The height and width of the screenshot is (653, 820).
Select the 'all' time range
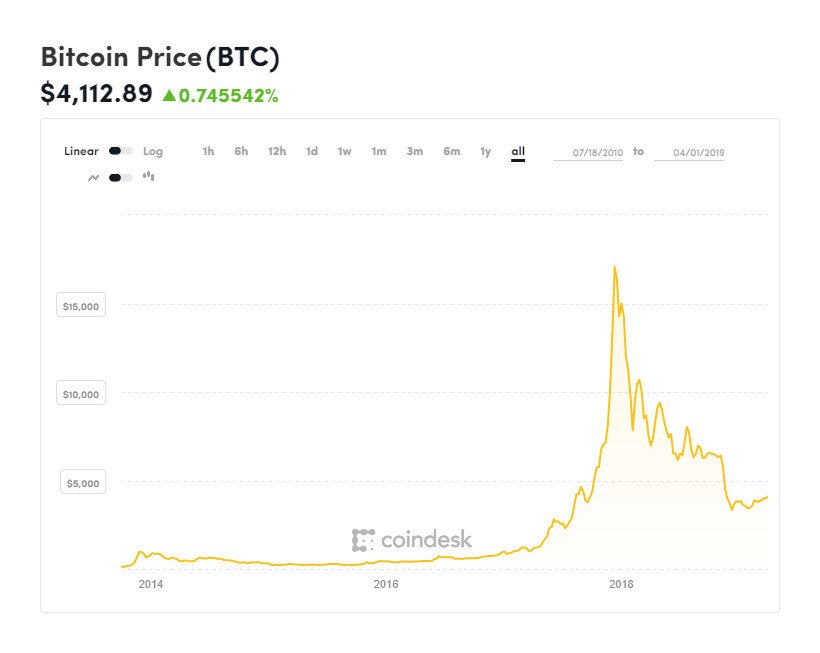coord(518,151)
